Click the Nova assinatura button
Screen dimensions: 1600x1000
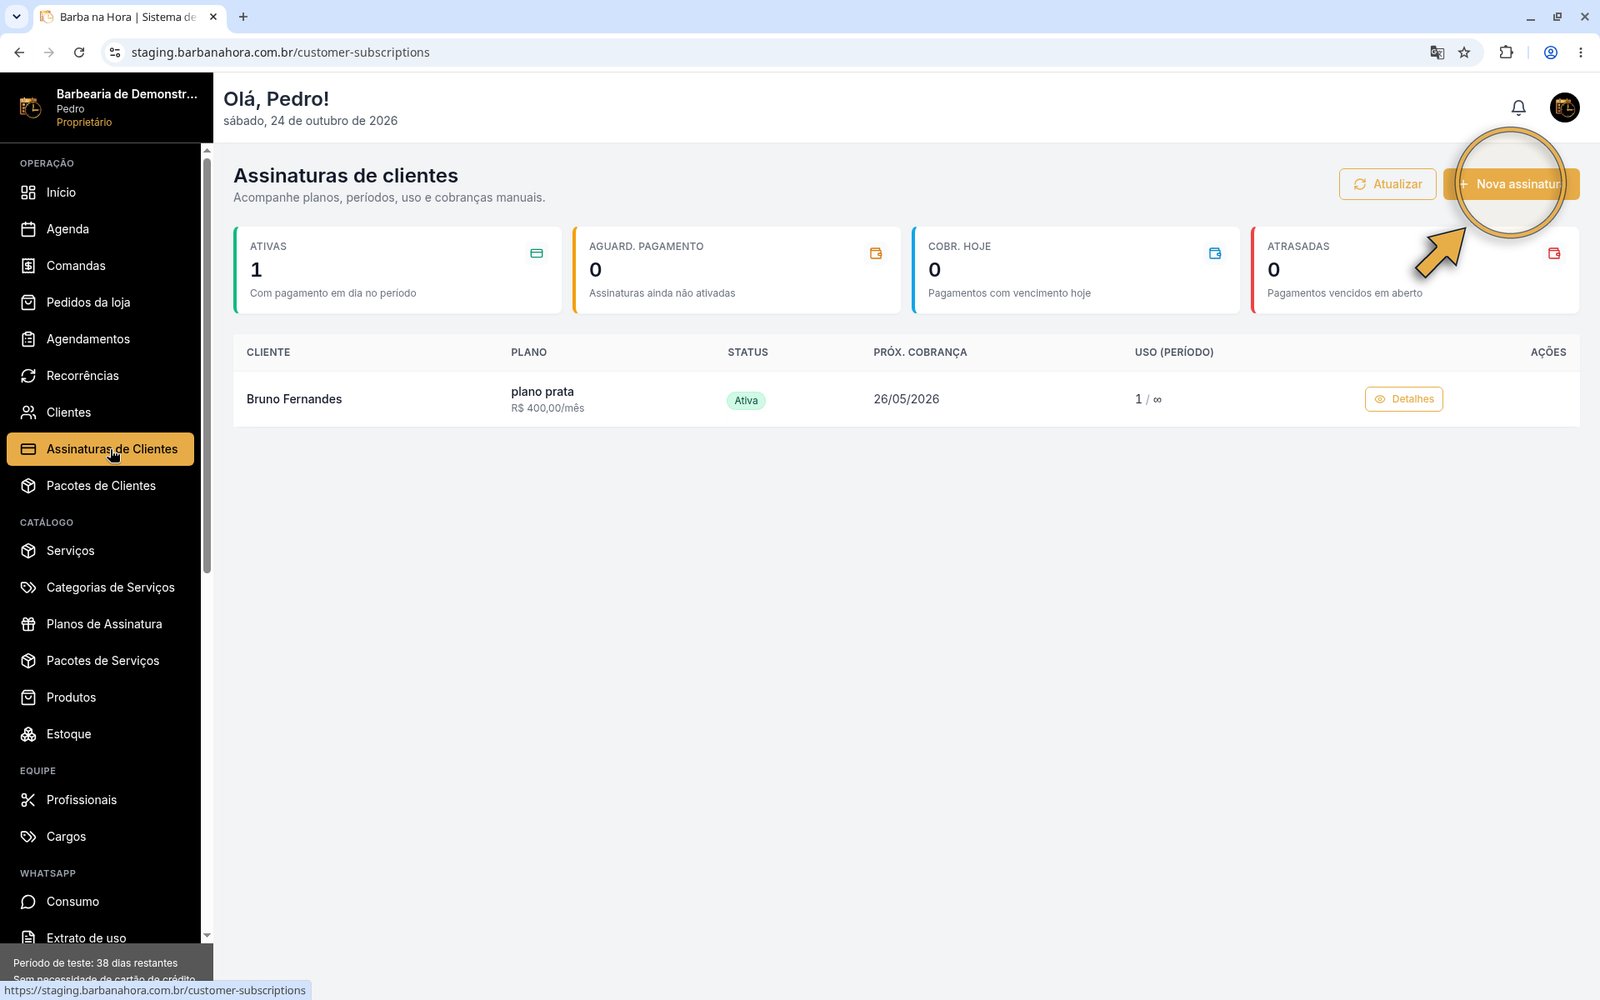point(1511,184)
